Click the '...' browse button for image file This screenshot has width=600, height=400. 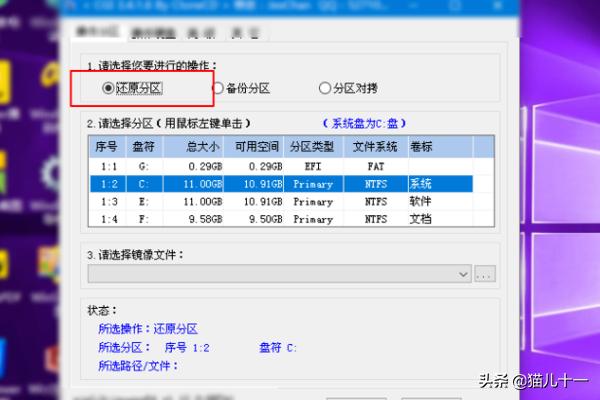(485, 273)
